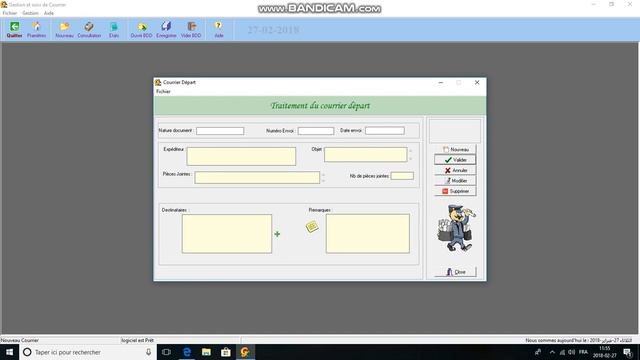Click the Close button with door icon
This screenshot has width=640, height=360.
pyautogui.click(x=455, y=272)
